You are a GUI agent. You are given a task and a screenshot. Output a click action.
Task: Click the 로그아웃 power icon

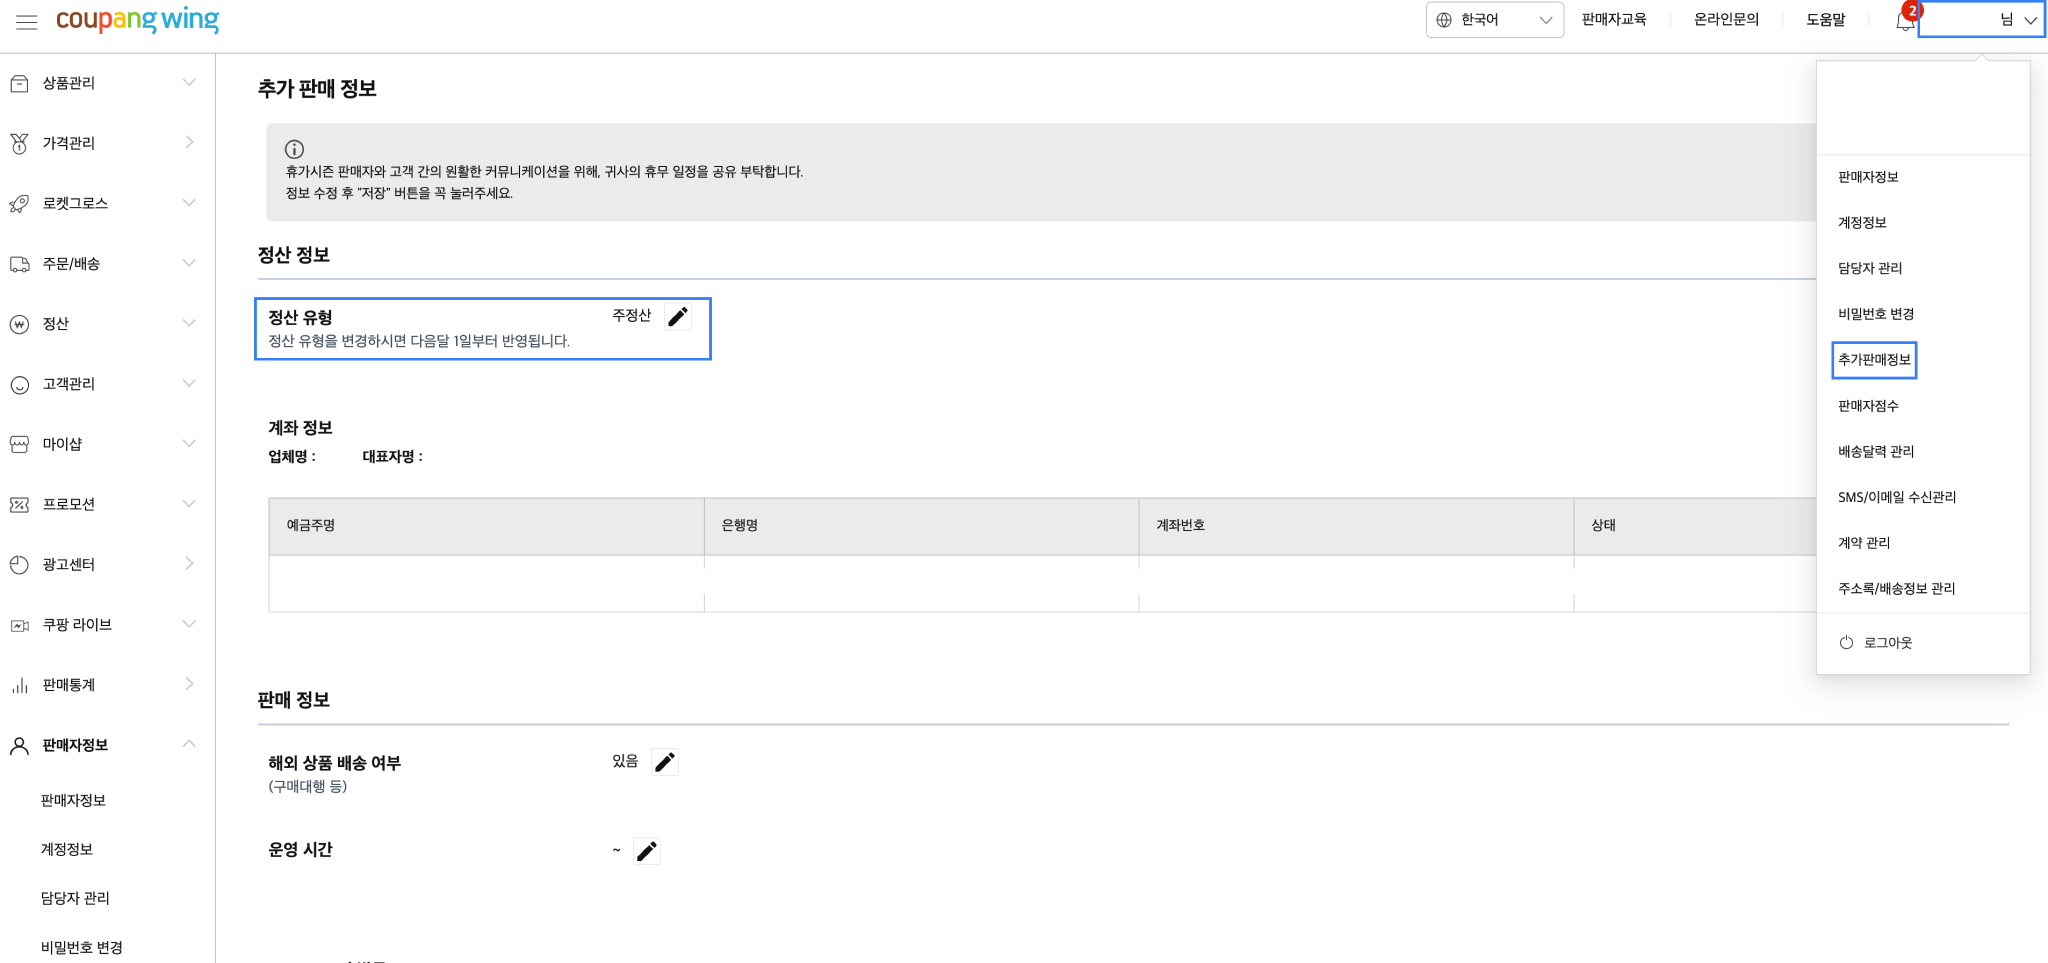click(1846, 643)
